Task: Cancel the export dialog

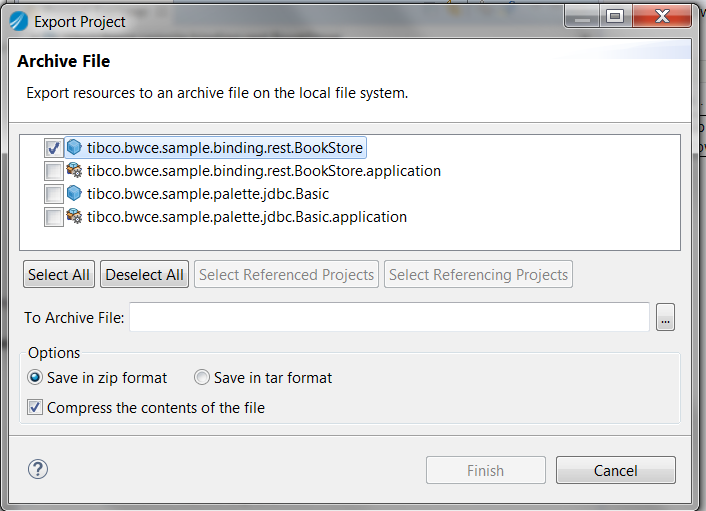Action: point(615,470)
